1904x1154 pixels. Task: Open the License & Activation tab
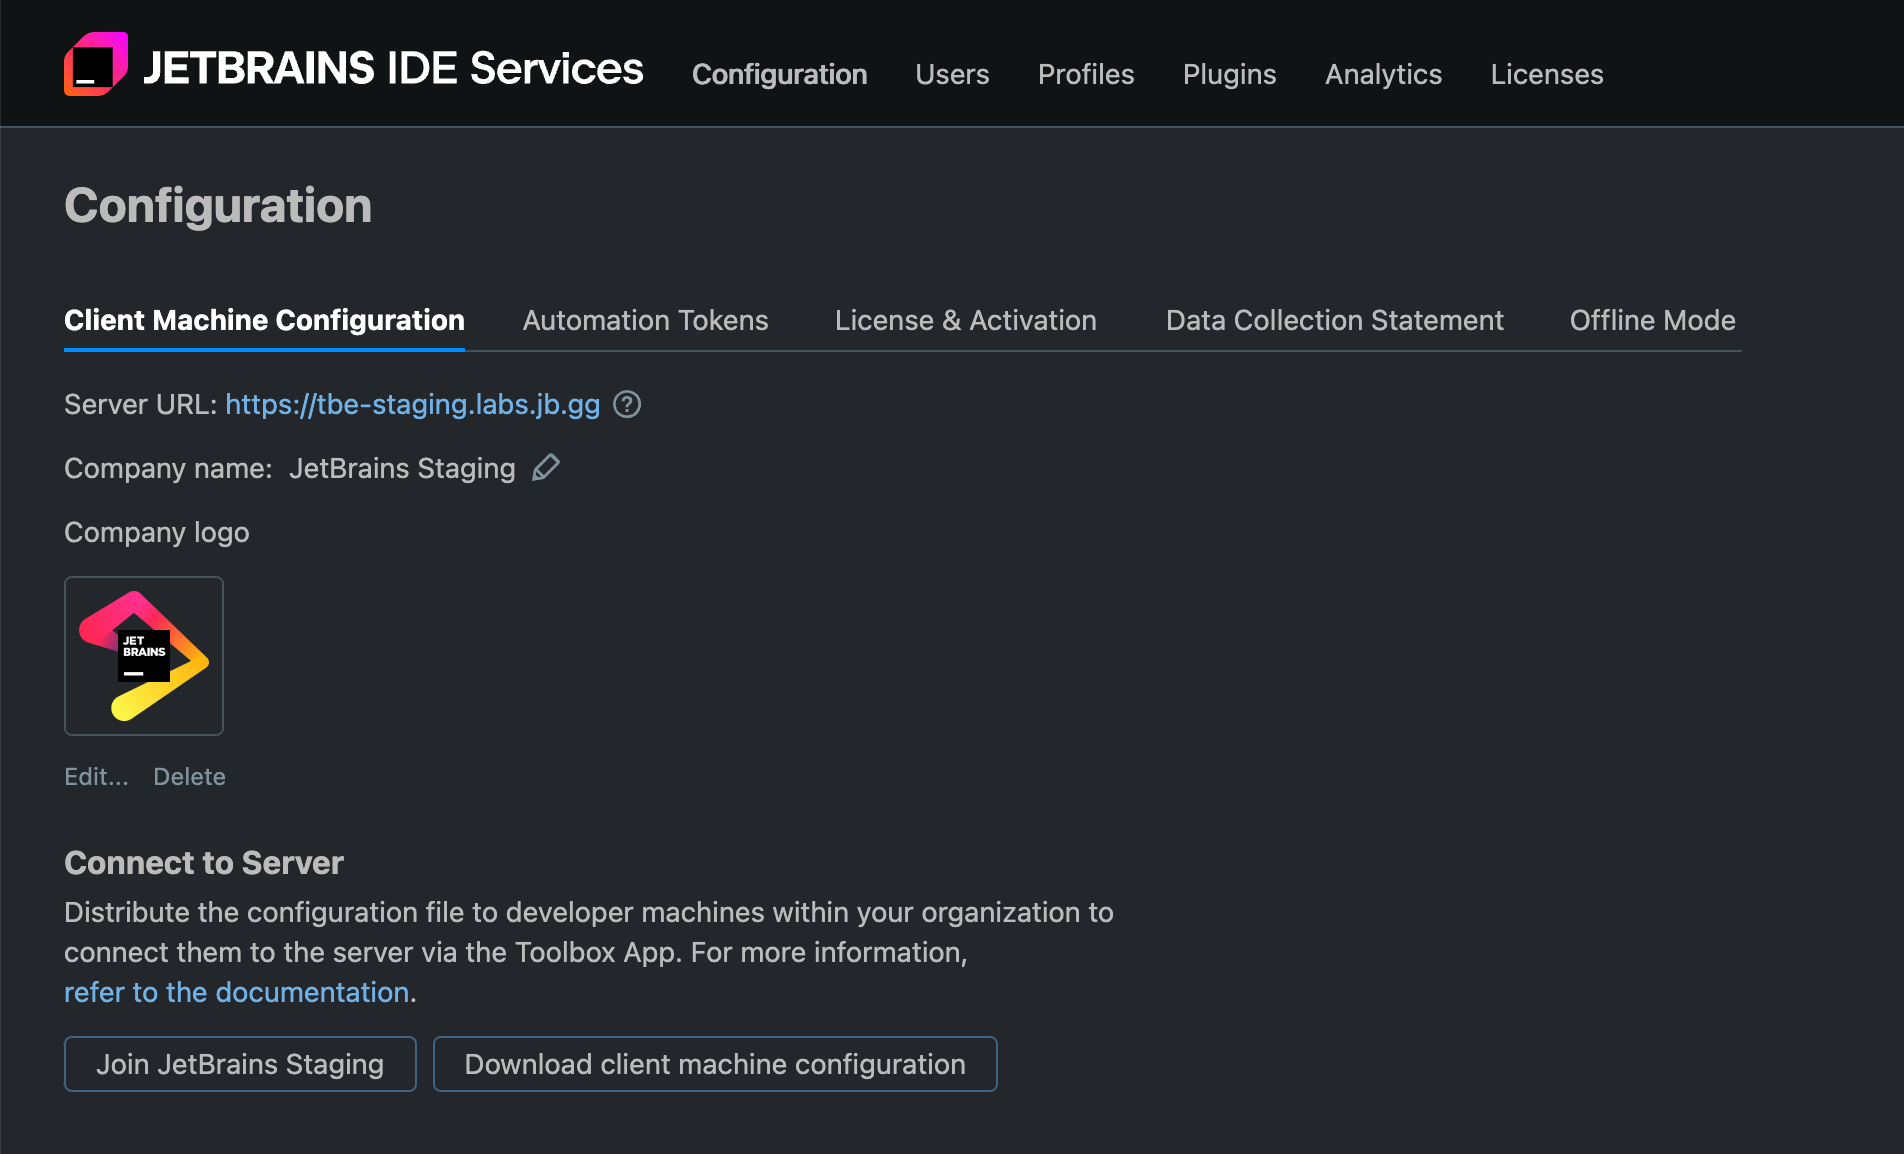pos(965,320)
